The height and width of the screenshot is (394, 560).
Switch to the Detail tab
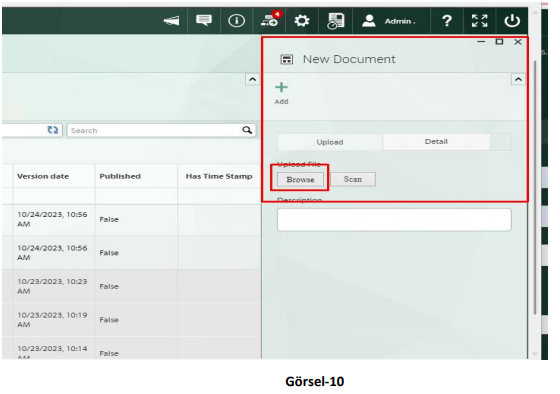coord(436,141)
